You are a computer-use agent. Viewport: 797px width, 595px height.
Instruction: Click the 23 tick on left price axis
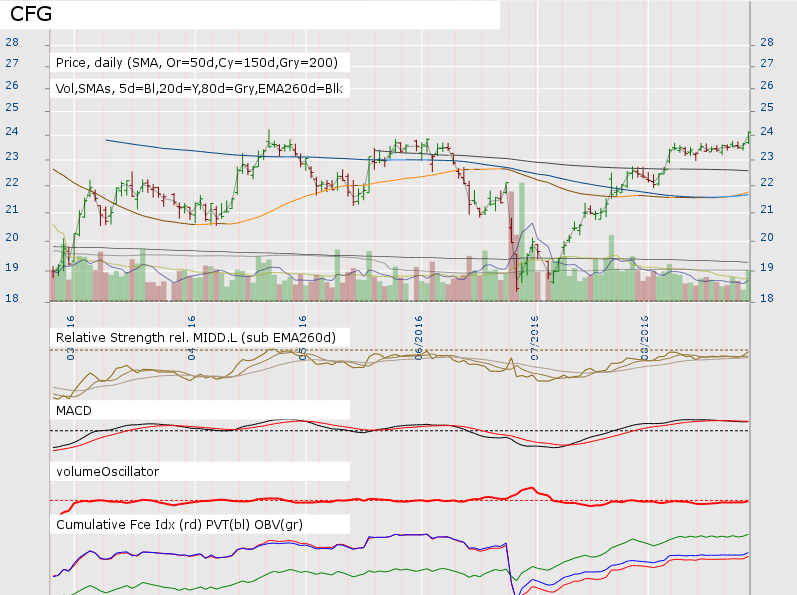[x=11, y=158]
